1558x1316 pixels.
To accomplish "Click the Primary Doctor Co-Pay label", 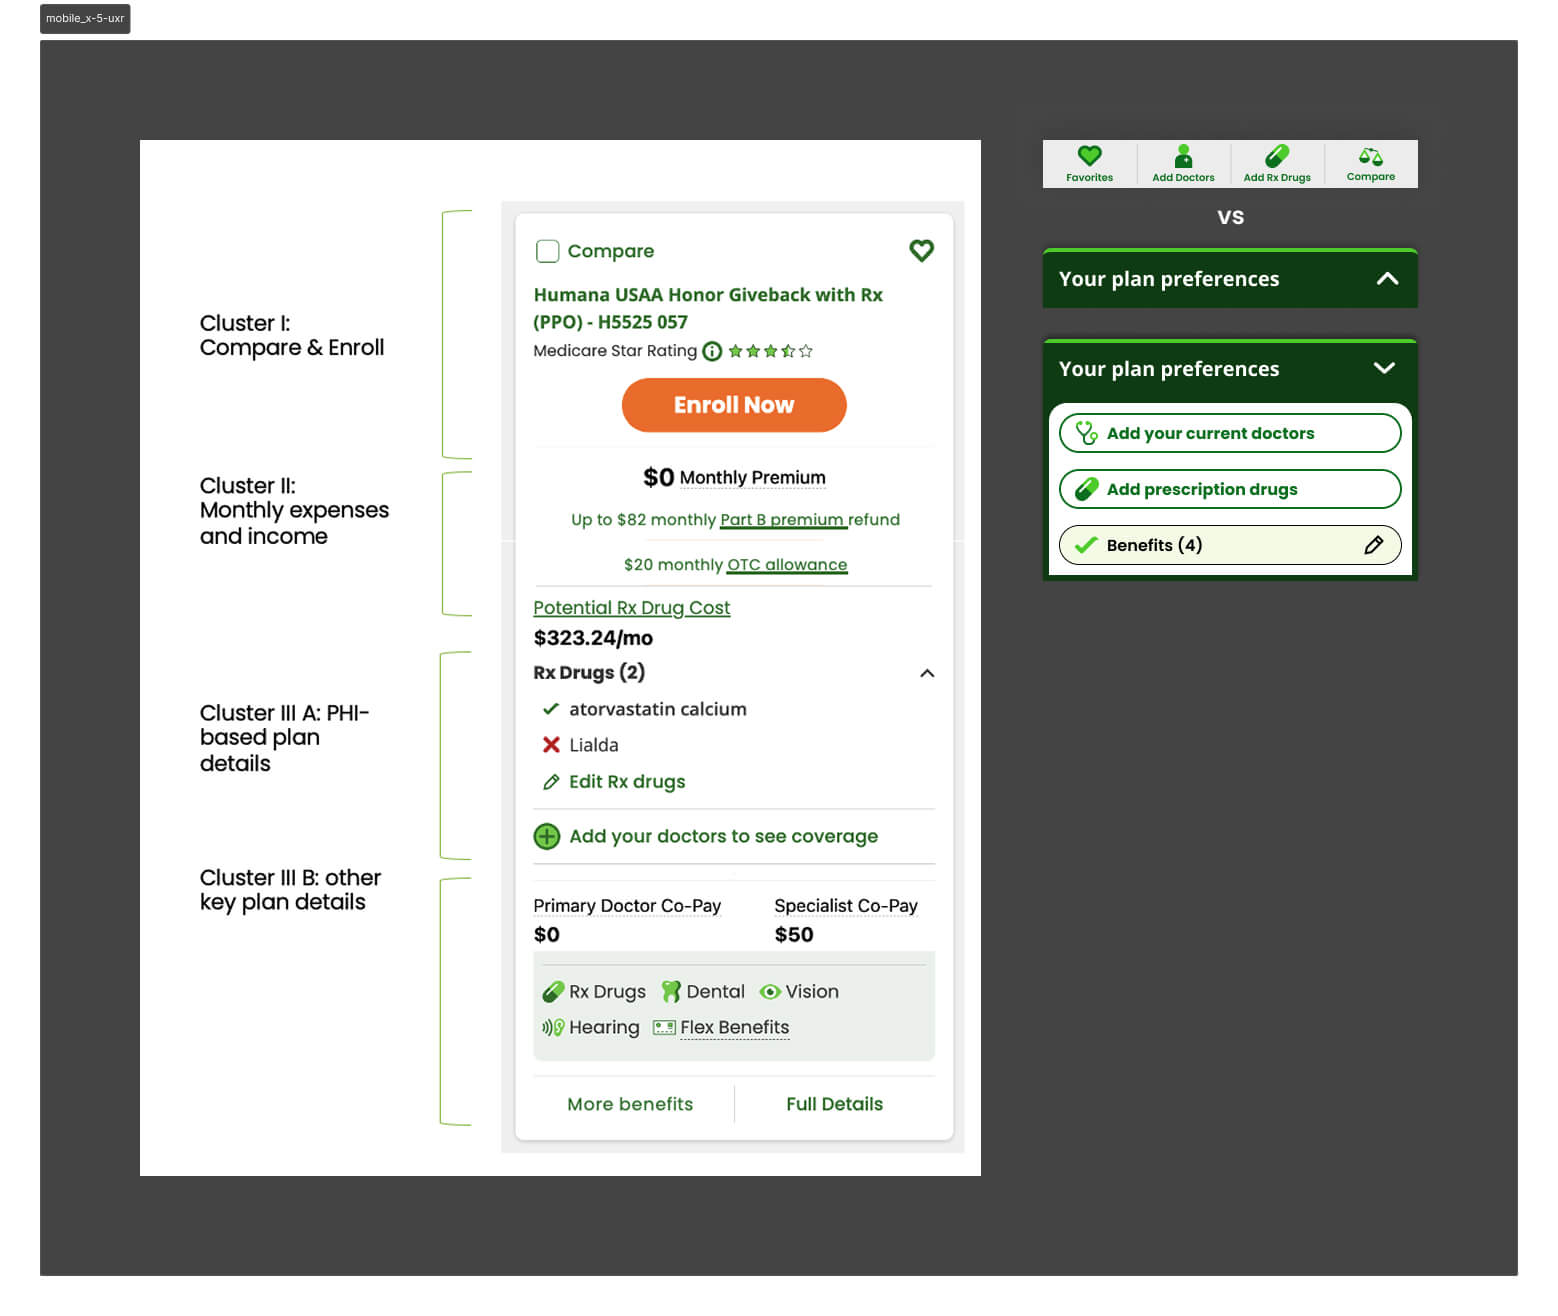I will [x=627, y=906].
